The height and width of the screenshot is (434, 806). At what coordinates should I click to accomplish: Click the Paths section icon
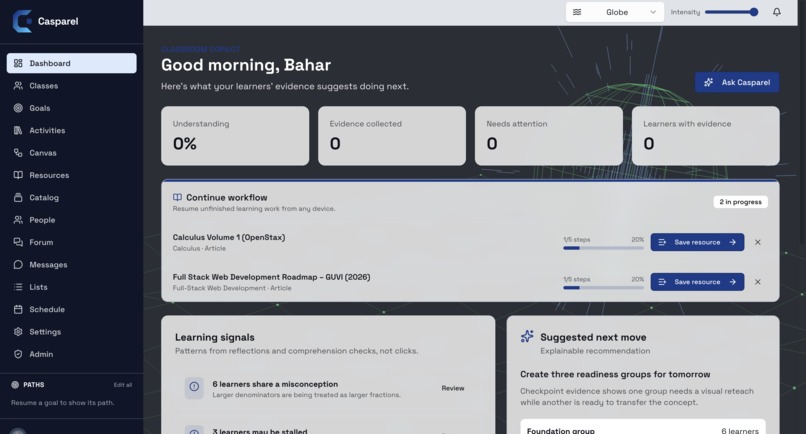(x=15, y=385)
